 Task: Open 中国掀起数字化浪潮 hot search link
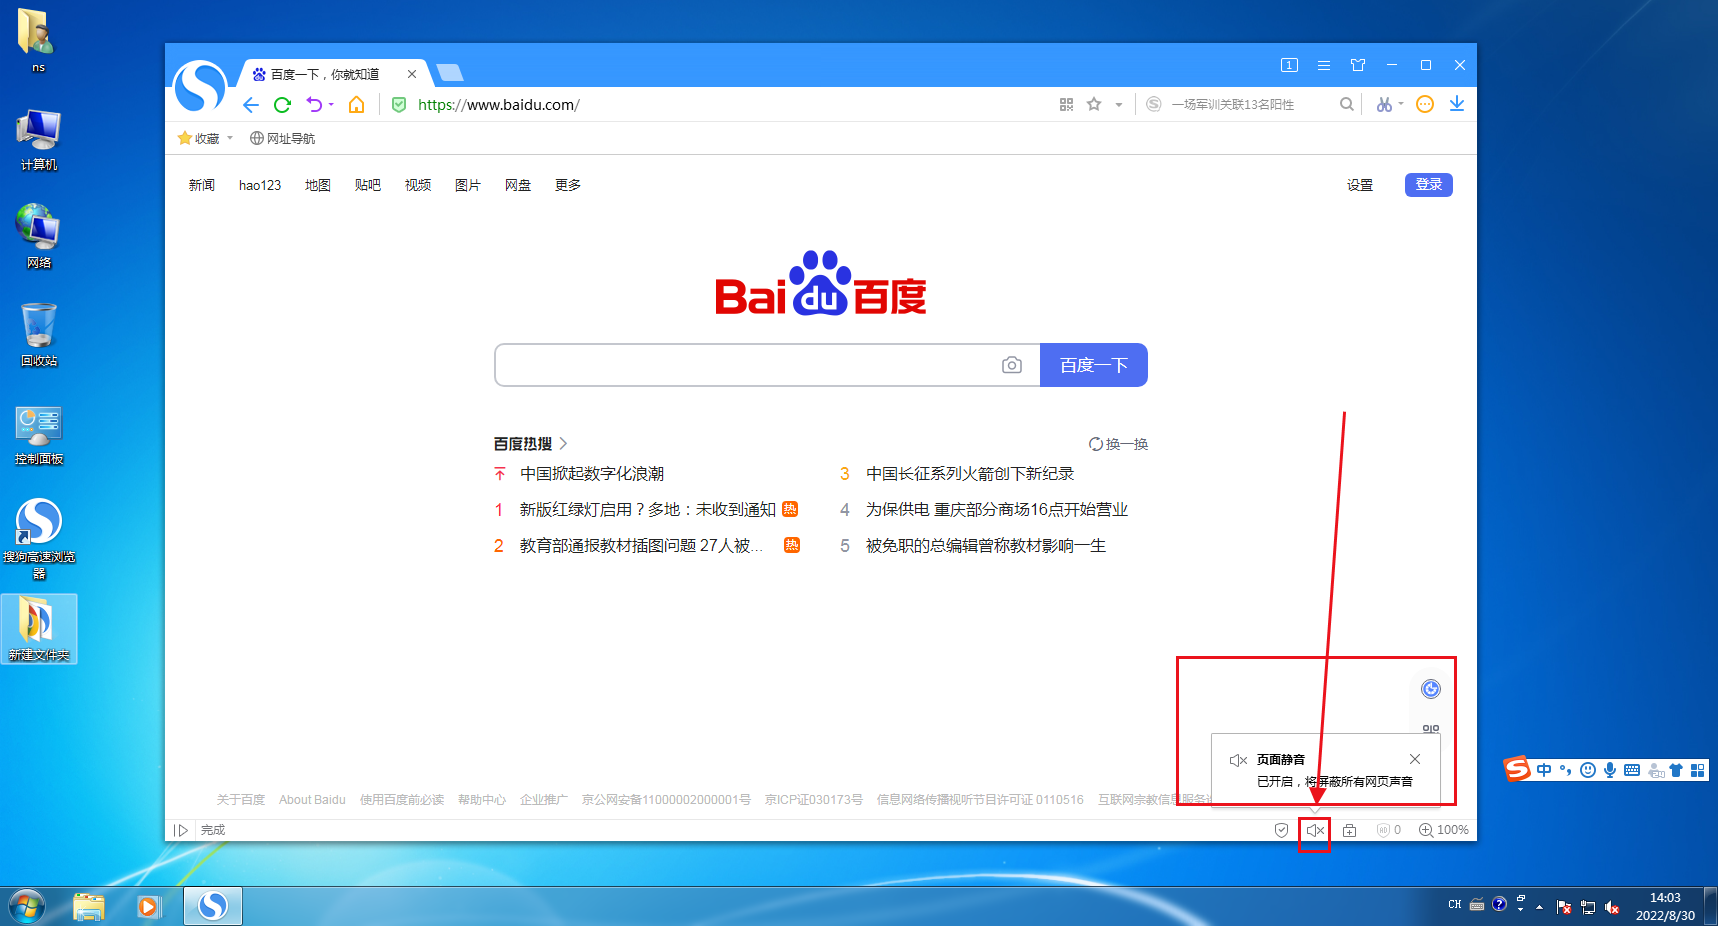(592, 474)
